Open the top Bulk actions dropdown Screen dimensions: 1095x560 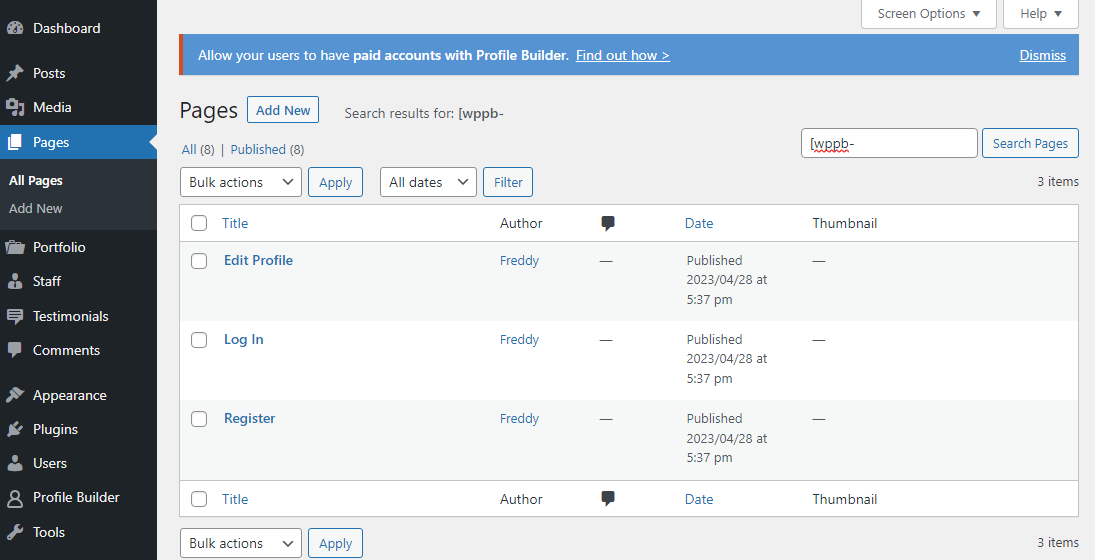point(240,182)
